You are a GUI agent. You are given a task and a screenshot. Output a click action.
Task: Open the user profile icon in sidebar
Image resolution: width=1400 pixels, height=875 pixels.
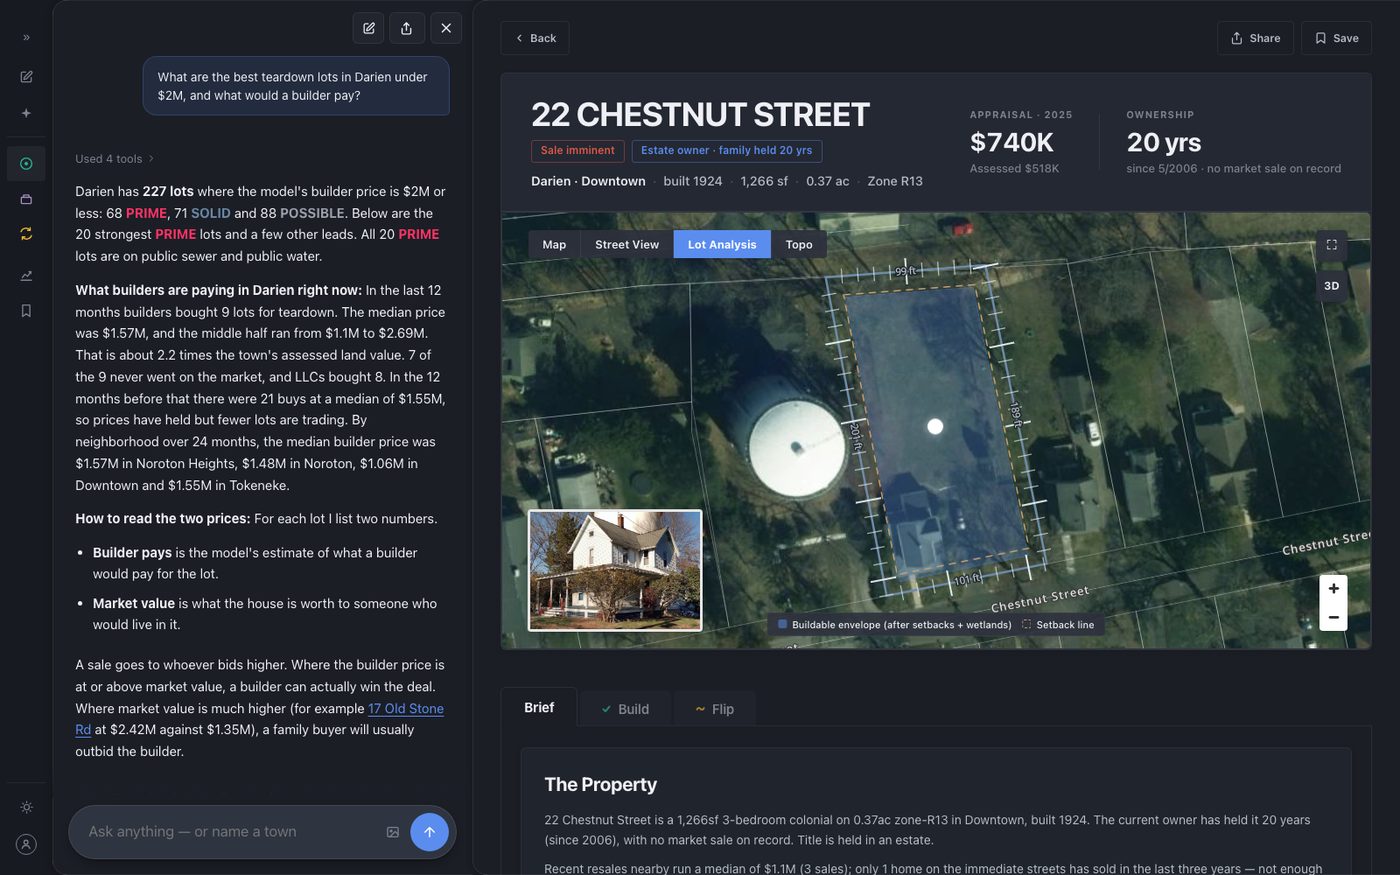[26, 844]
